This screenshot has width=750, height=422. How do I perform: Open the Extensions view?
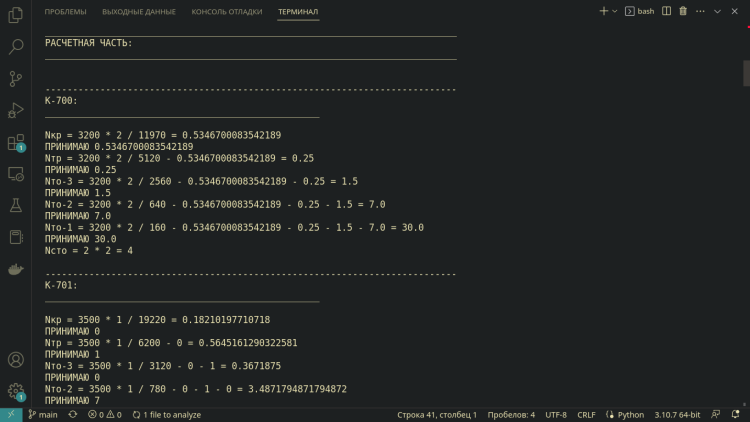15,142
